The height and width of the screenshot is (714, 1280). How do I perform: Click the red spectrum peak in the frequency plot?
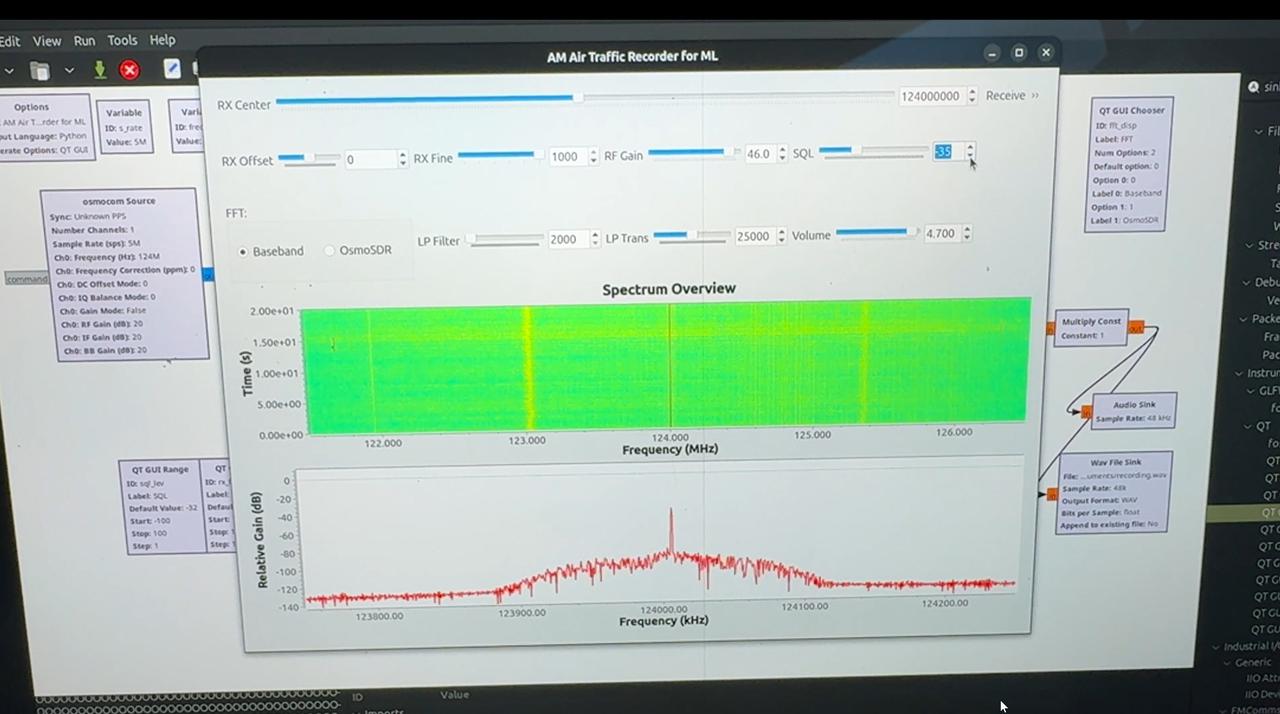[671, 530]
